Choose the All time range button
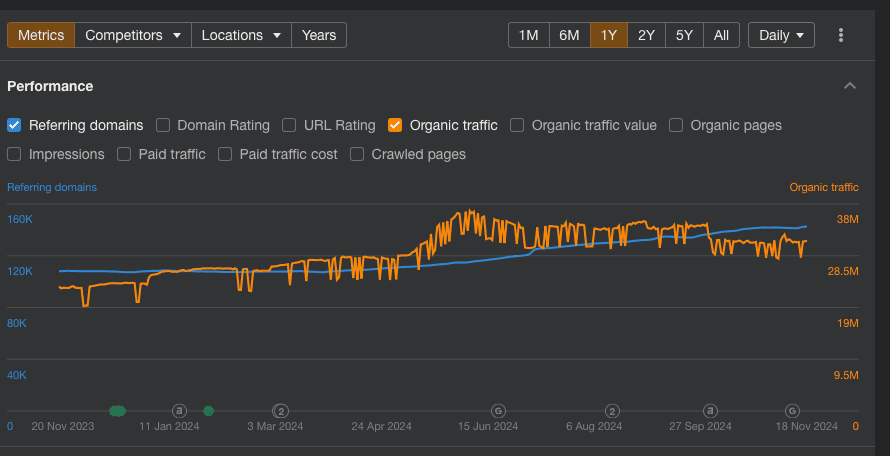890x456 pixels. coord(721,35)
